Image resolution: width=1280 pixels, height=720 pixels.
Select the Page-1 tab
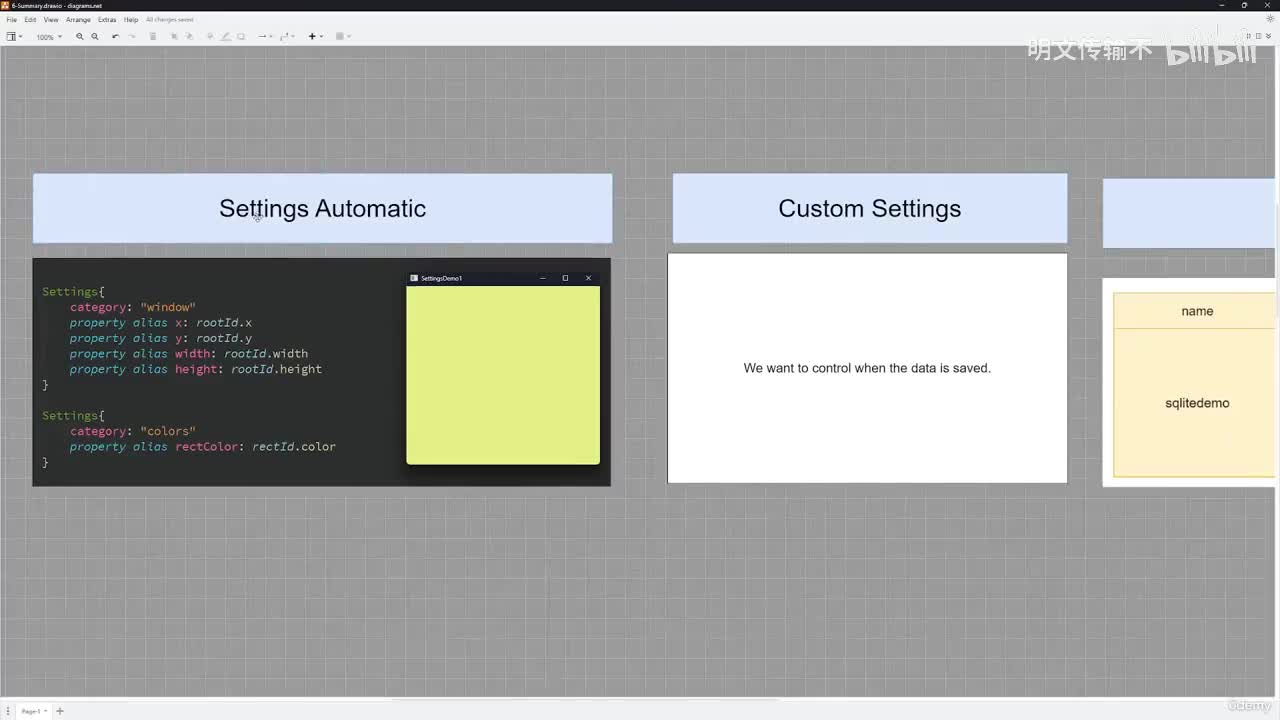[x=32, y=711]
